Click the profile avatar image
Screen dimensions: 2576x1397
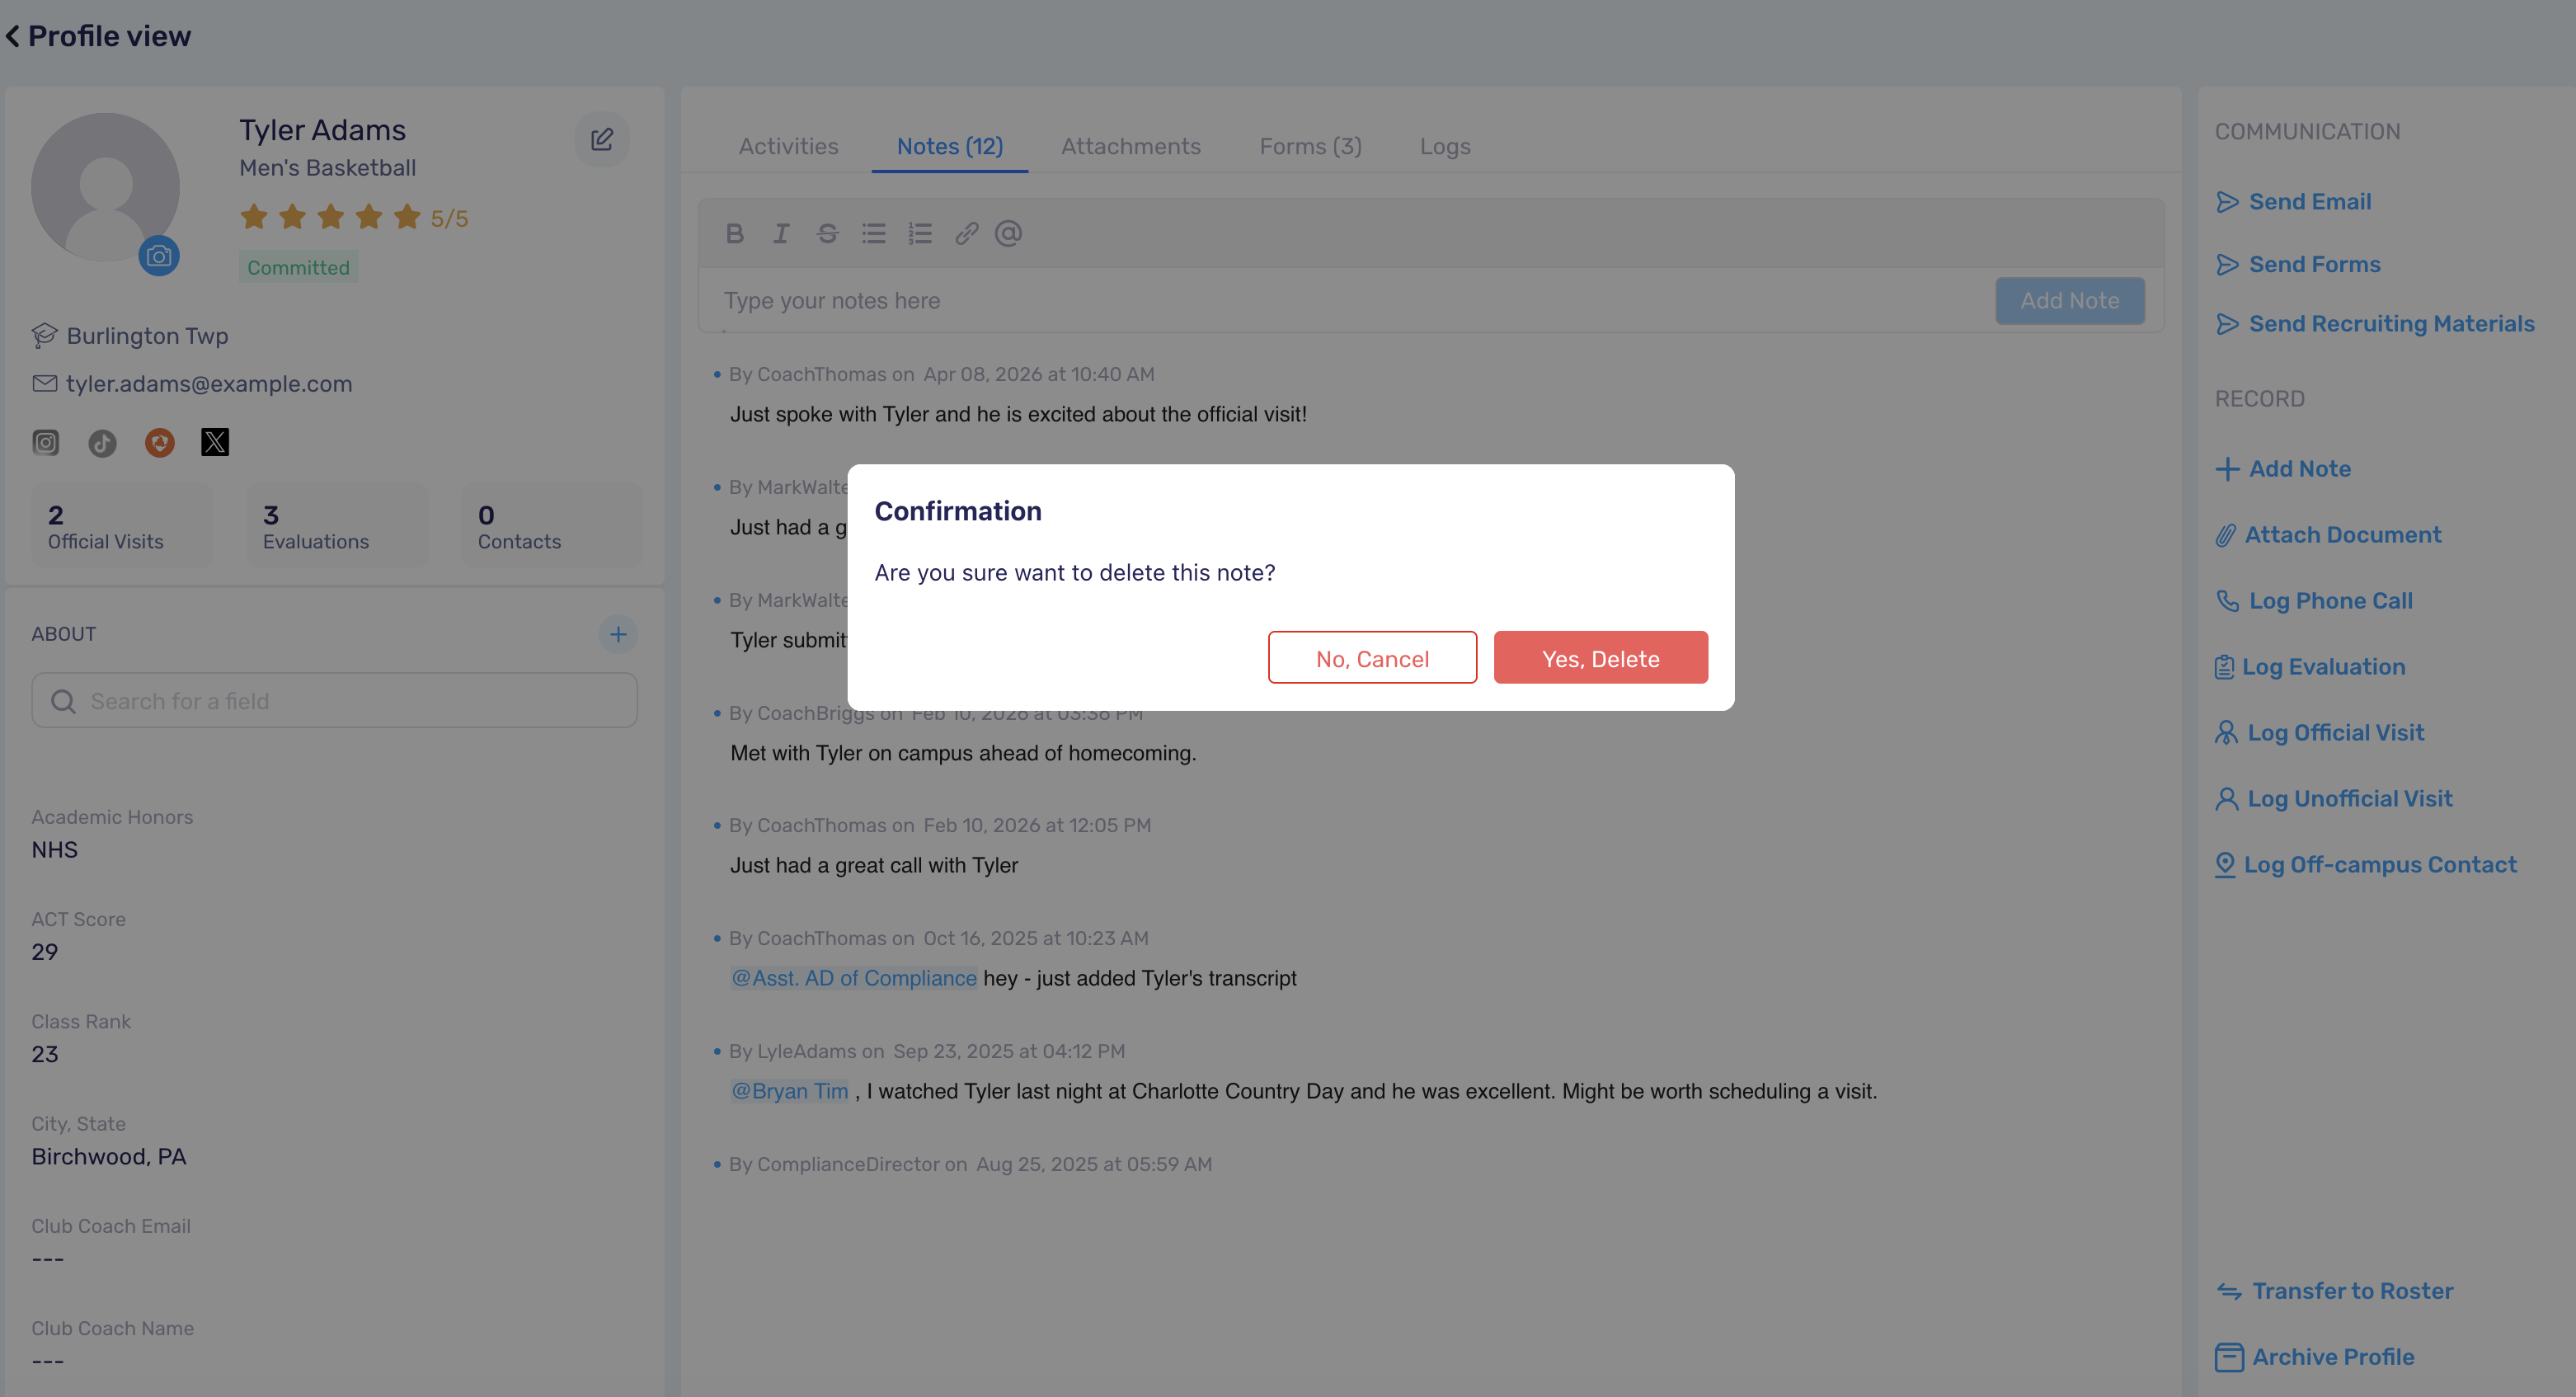click(x=105, y=187)
